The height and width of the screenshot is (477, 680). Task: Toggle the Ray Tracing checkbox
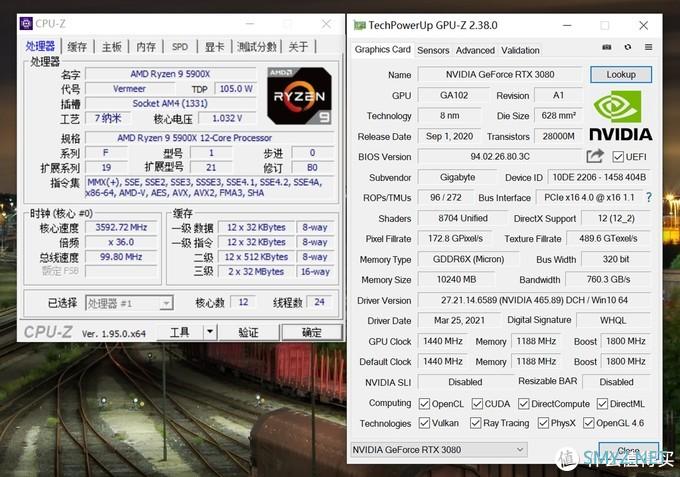pyautogui.click(x=476, y=423)
